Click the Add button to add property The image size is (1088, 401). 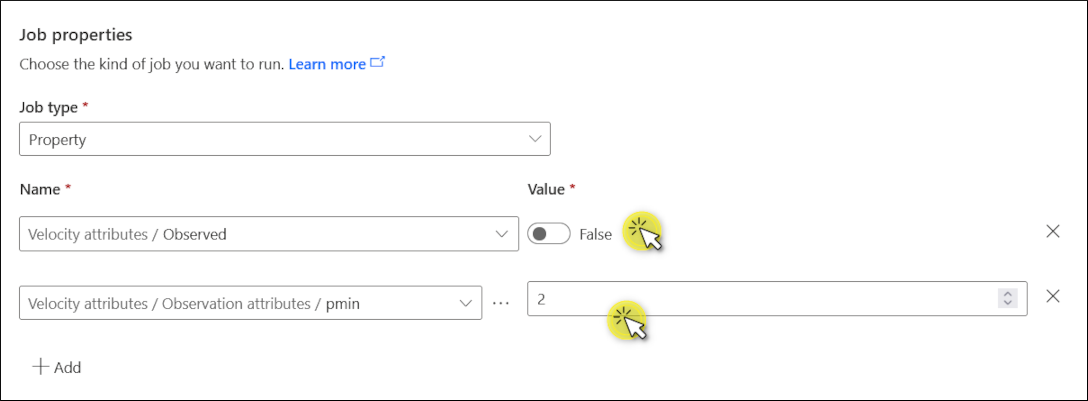58,367
